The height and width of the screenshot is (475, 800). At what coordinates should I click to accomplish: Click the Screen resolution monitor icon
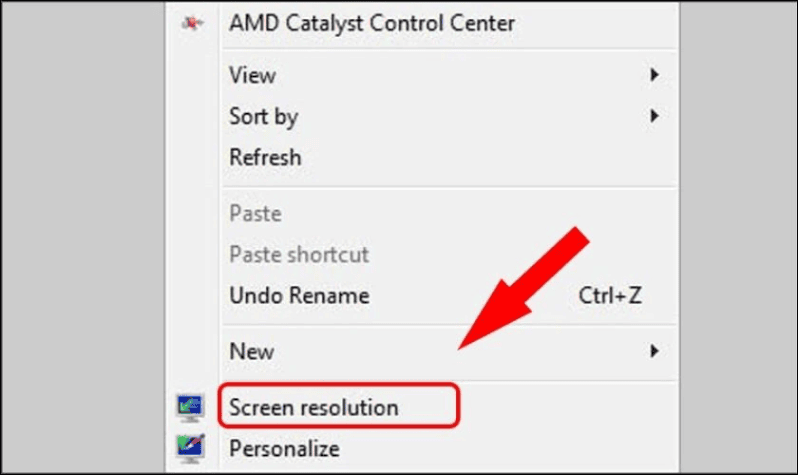189,407
